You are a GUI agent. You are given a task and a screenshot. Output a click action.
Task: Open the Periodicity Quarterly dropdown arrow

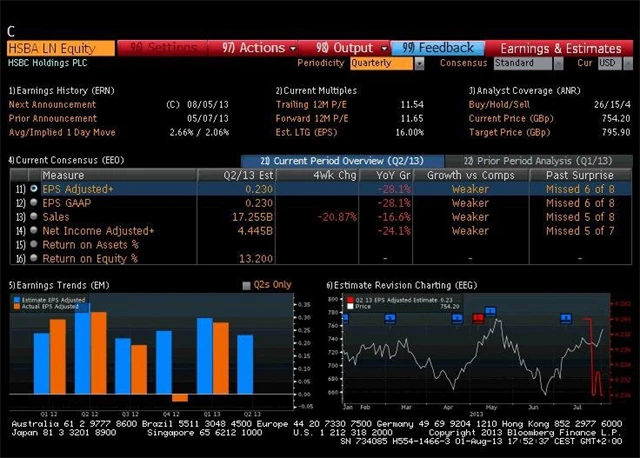click(419, 63)
